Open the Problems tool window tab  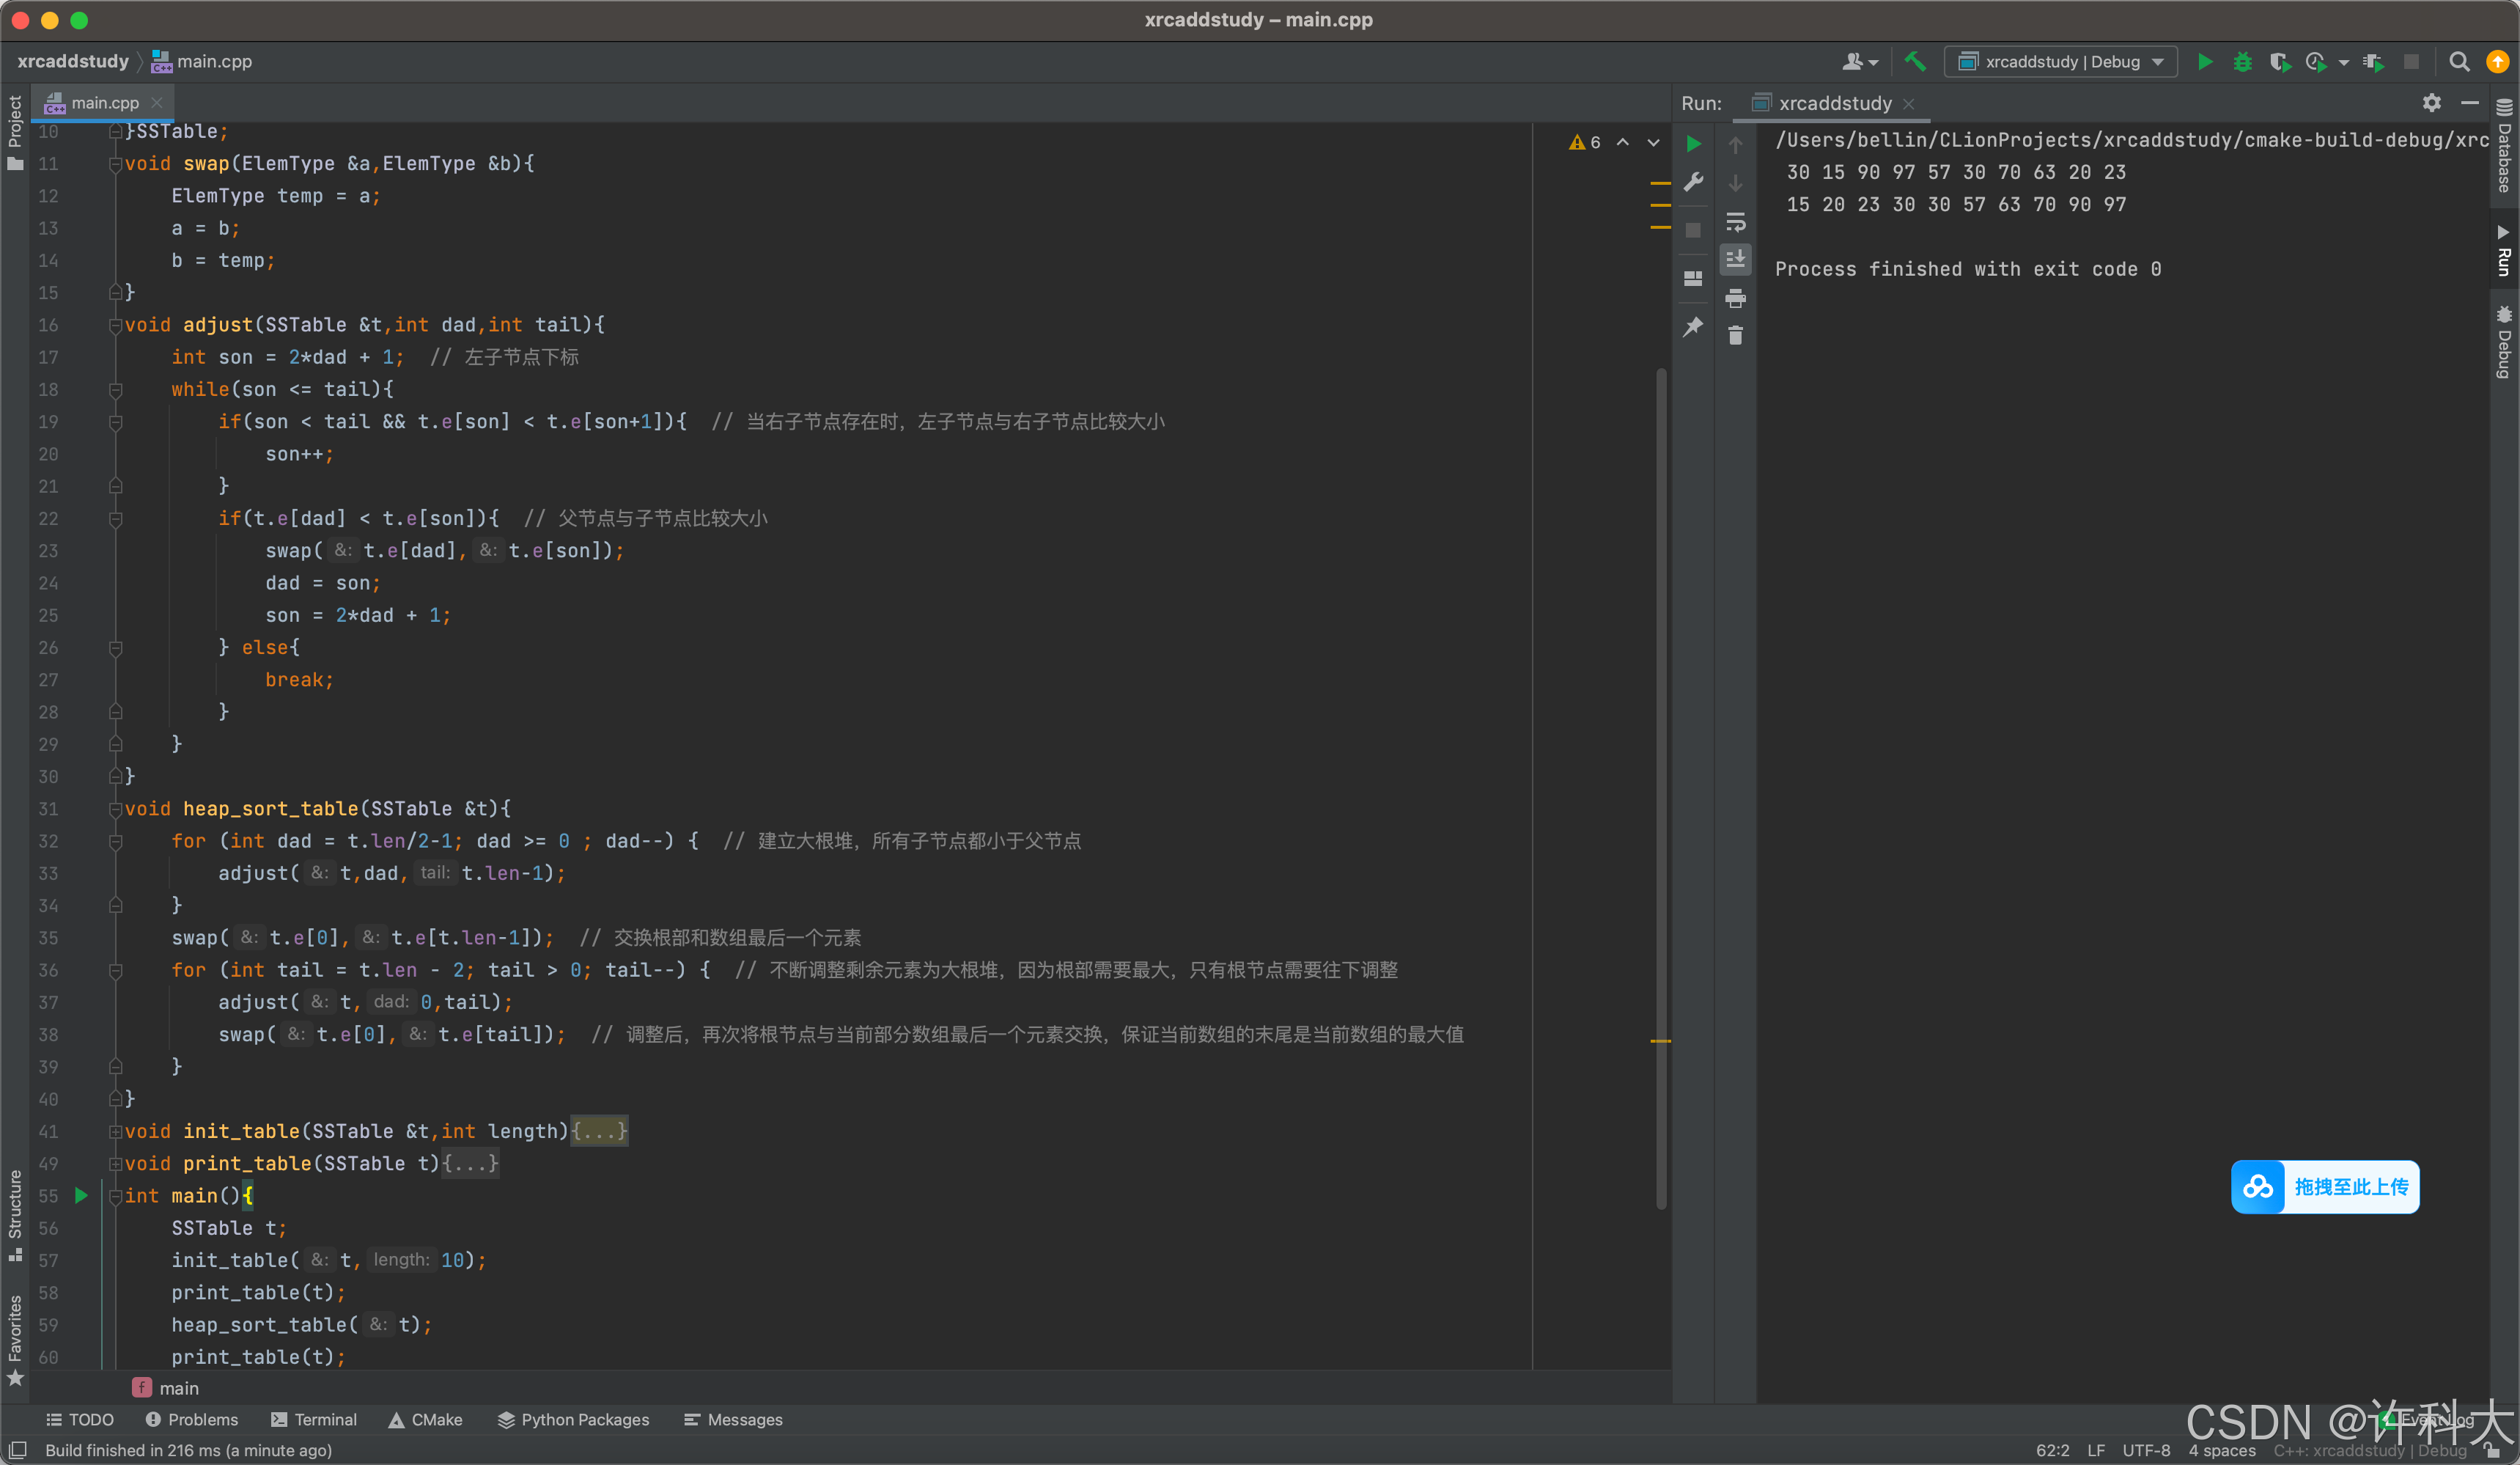(192, 1419)
